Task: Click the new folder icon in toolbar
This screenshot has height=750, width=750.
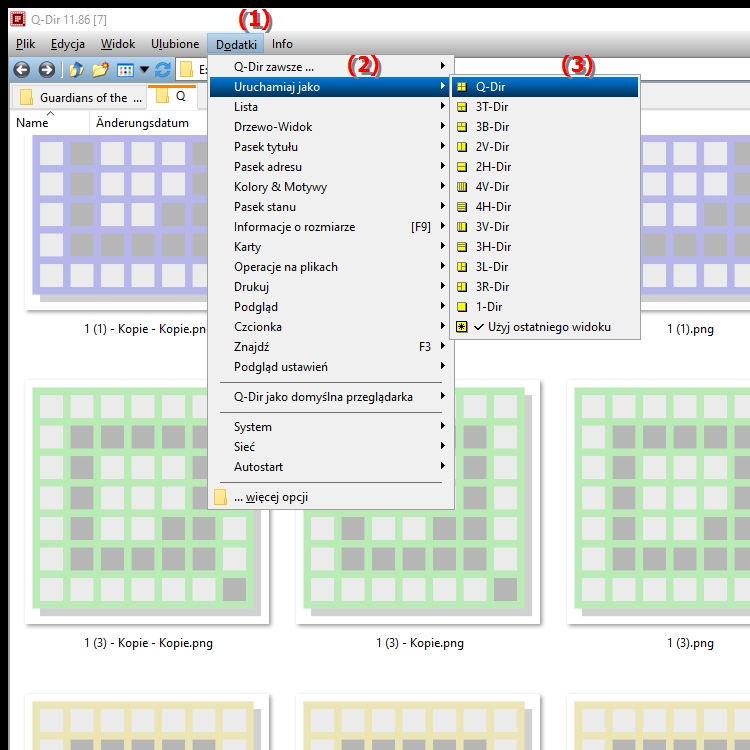Action: 100,70
